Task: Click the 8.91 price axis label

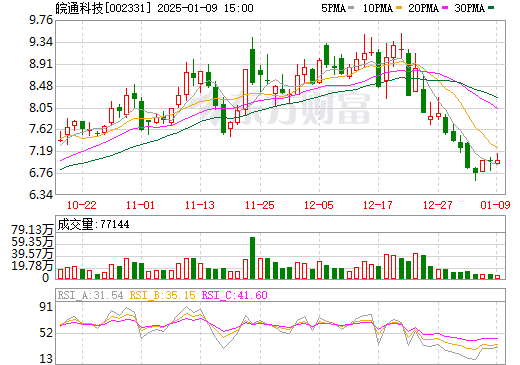Action: point(41,64)
